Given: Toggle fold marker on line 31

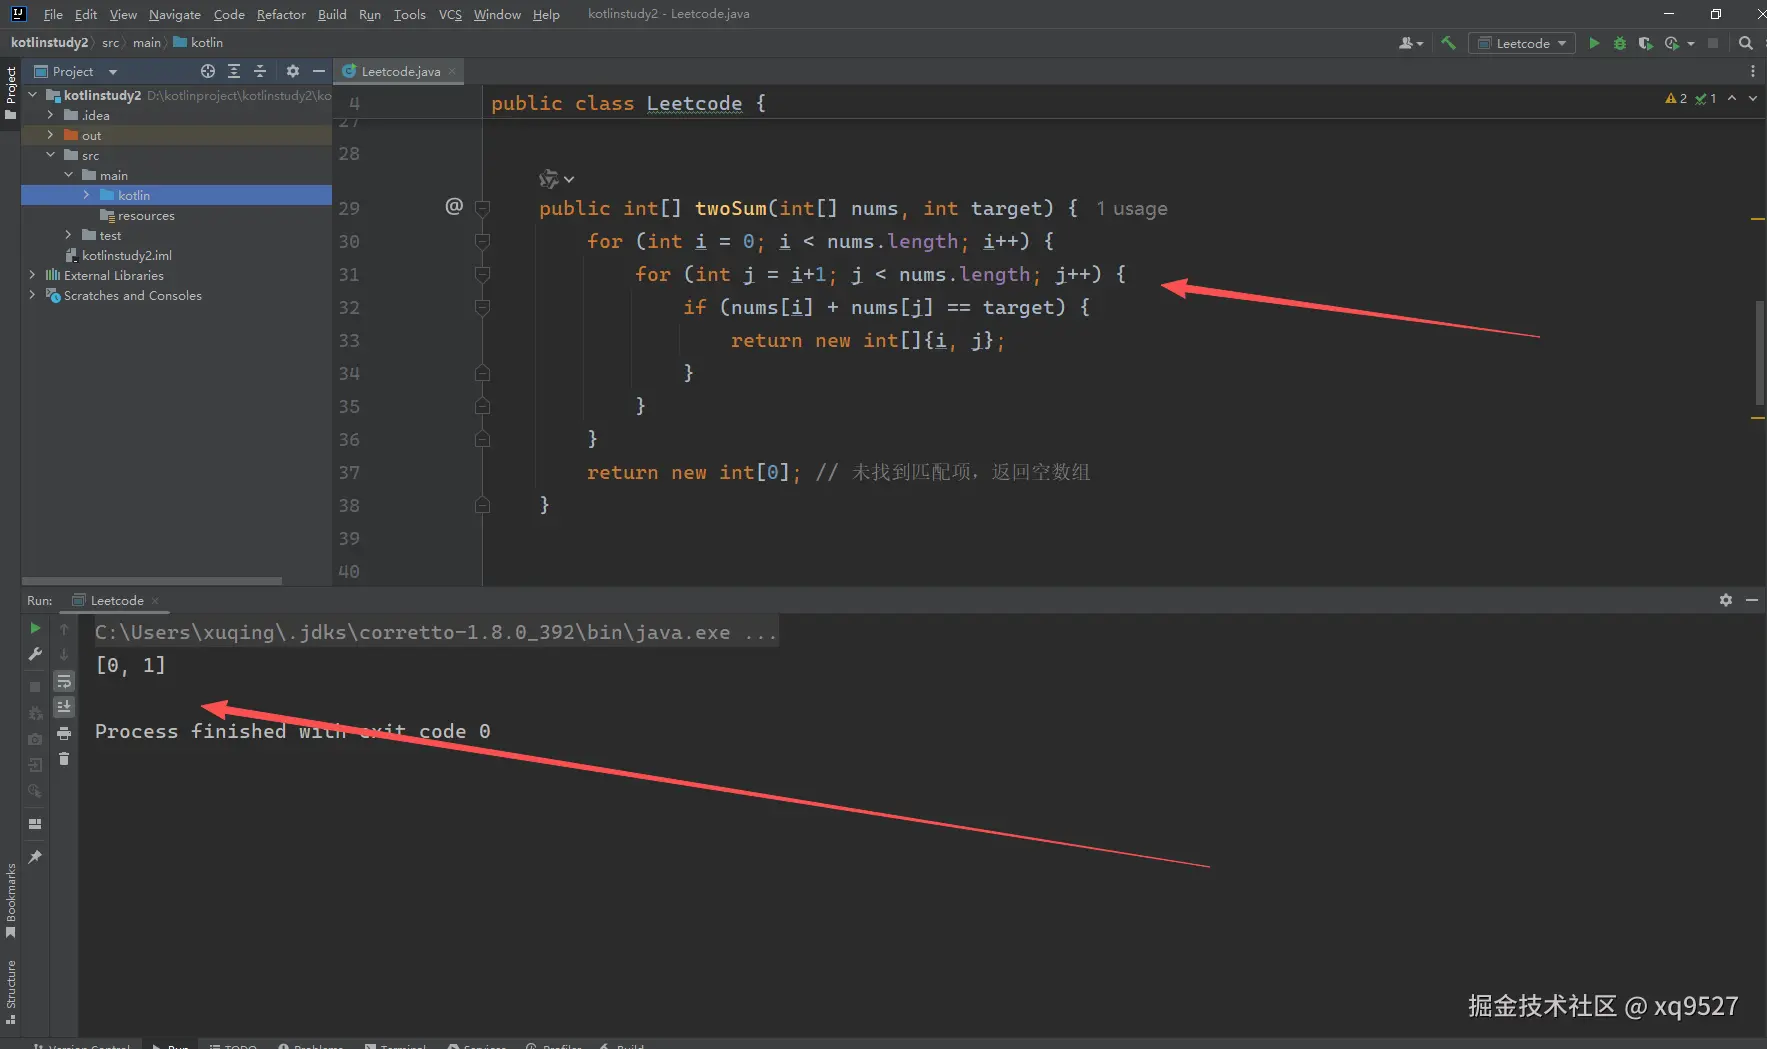Looking at the screenshot, I should click(482, 274).
